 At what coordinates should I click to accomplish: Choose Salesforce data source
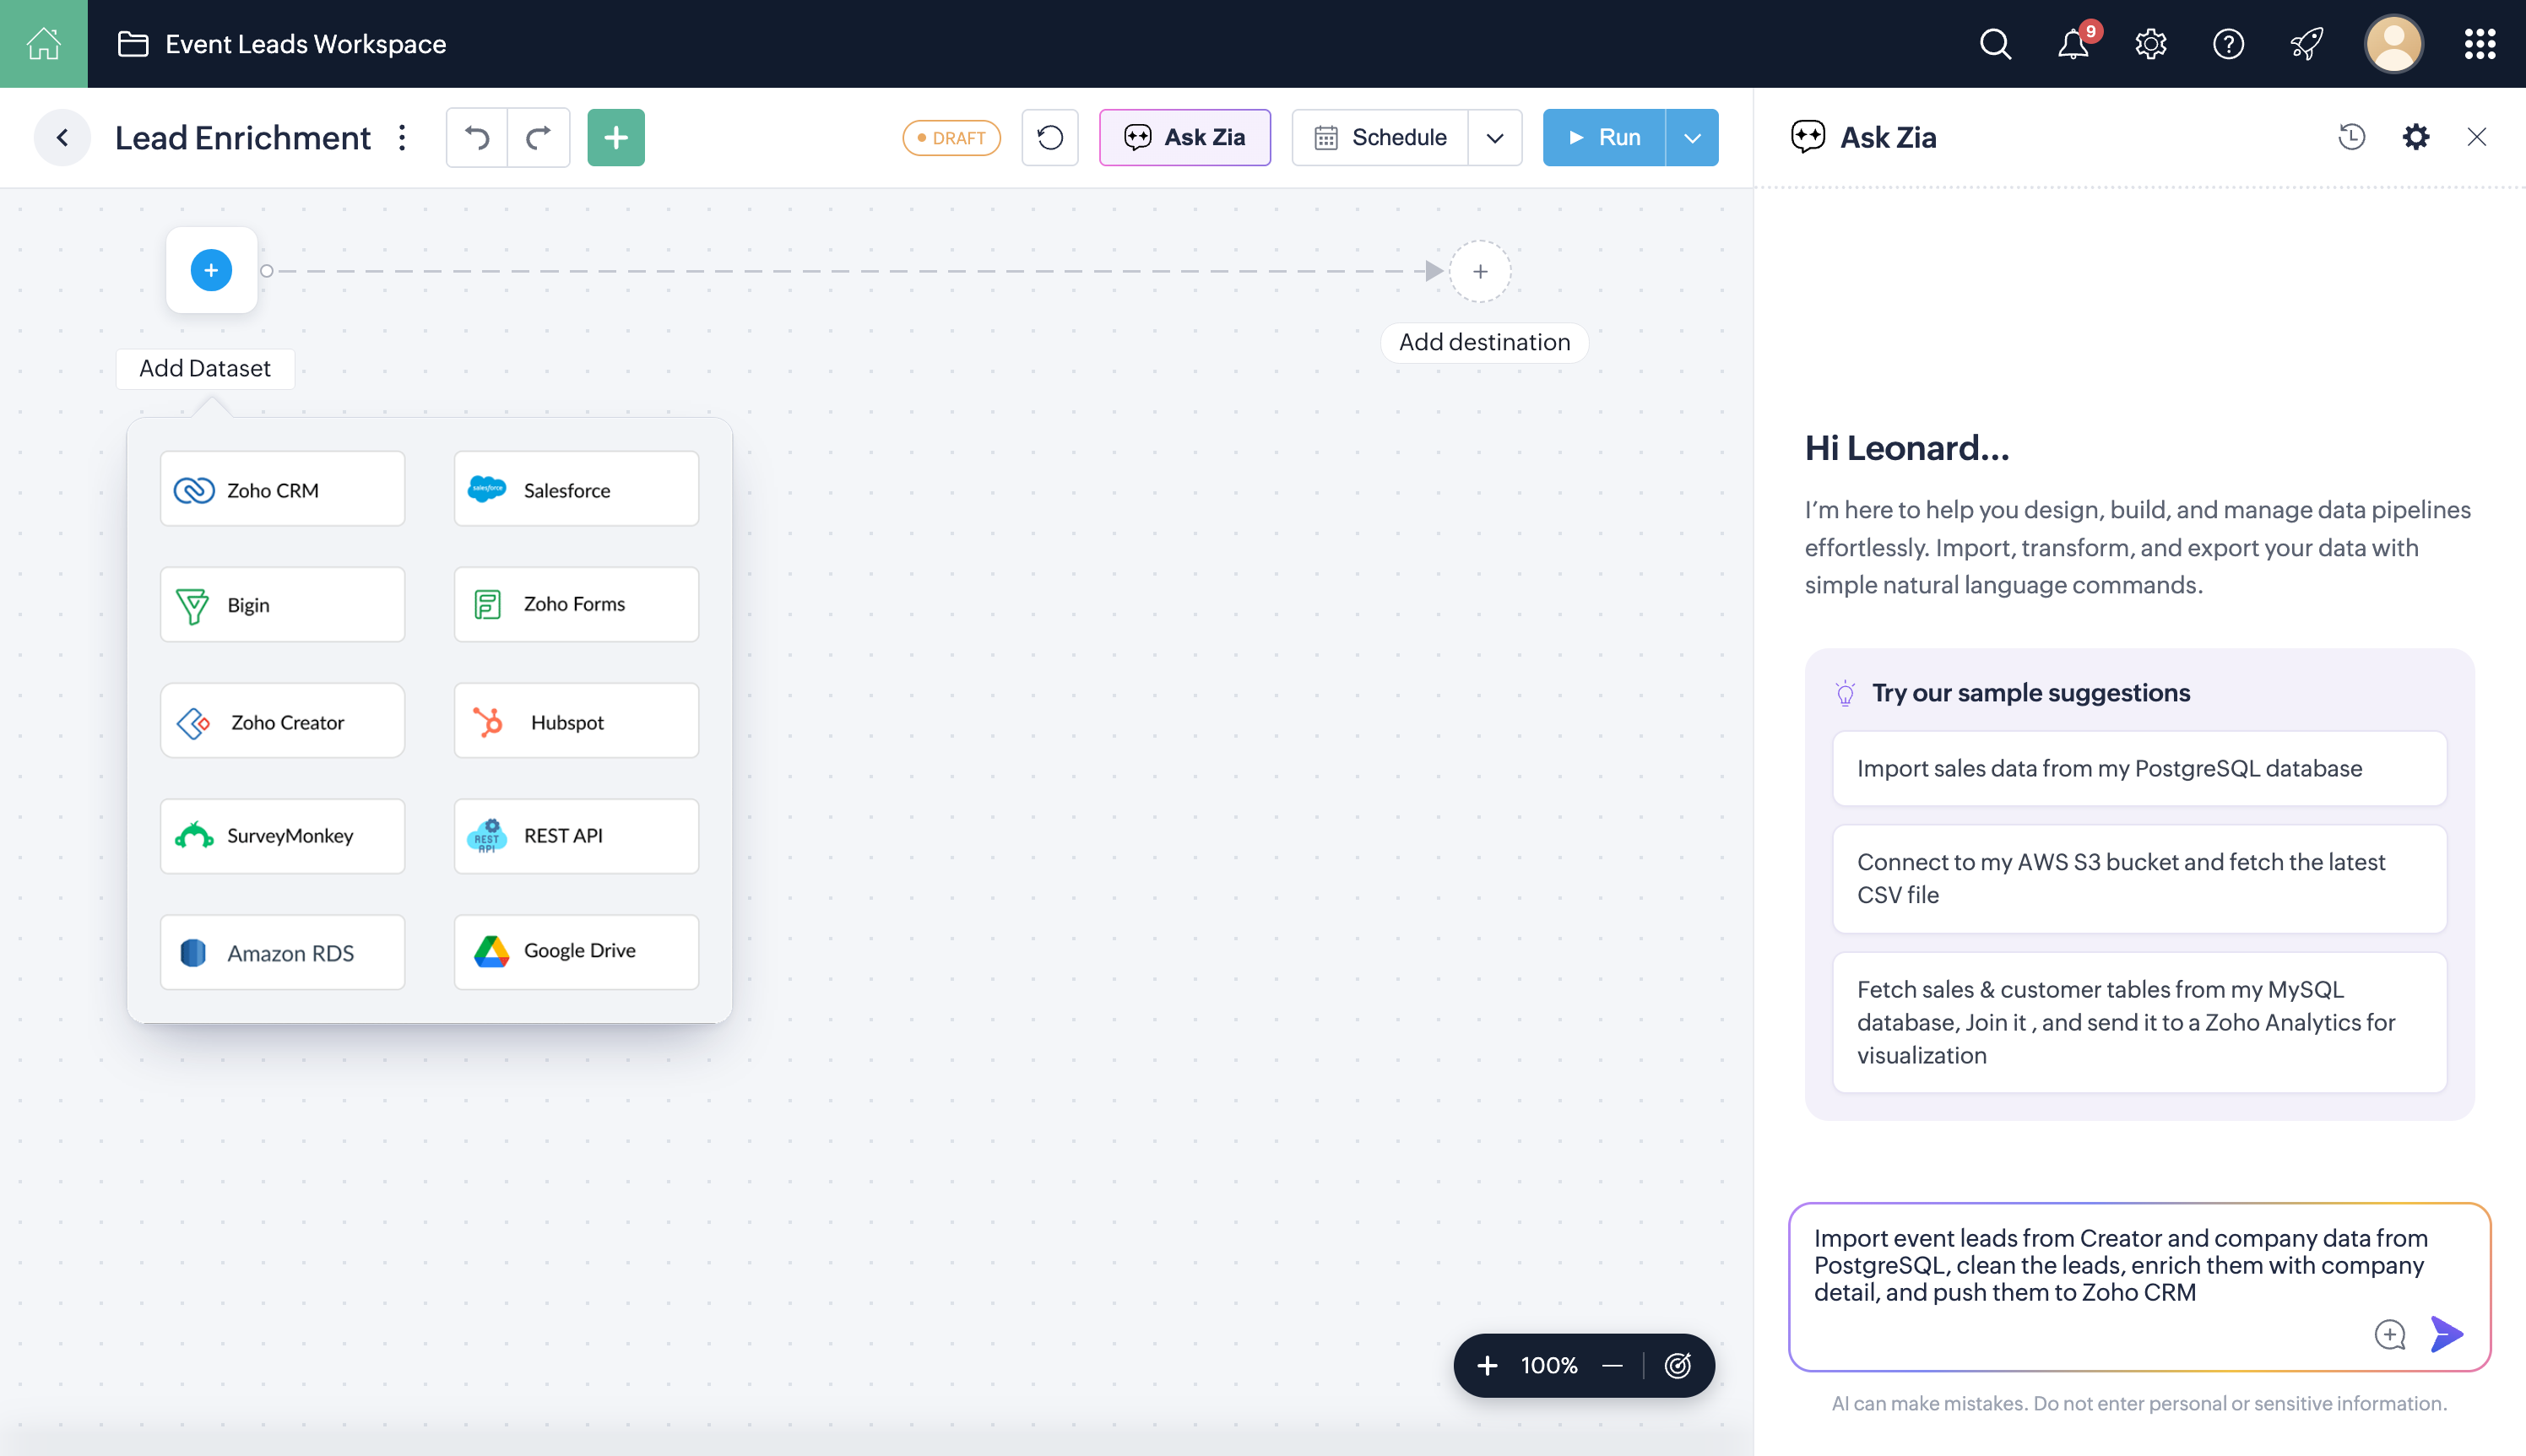click(x=576, y=489)
